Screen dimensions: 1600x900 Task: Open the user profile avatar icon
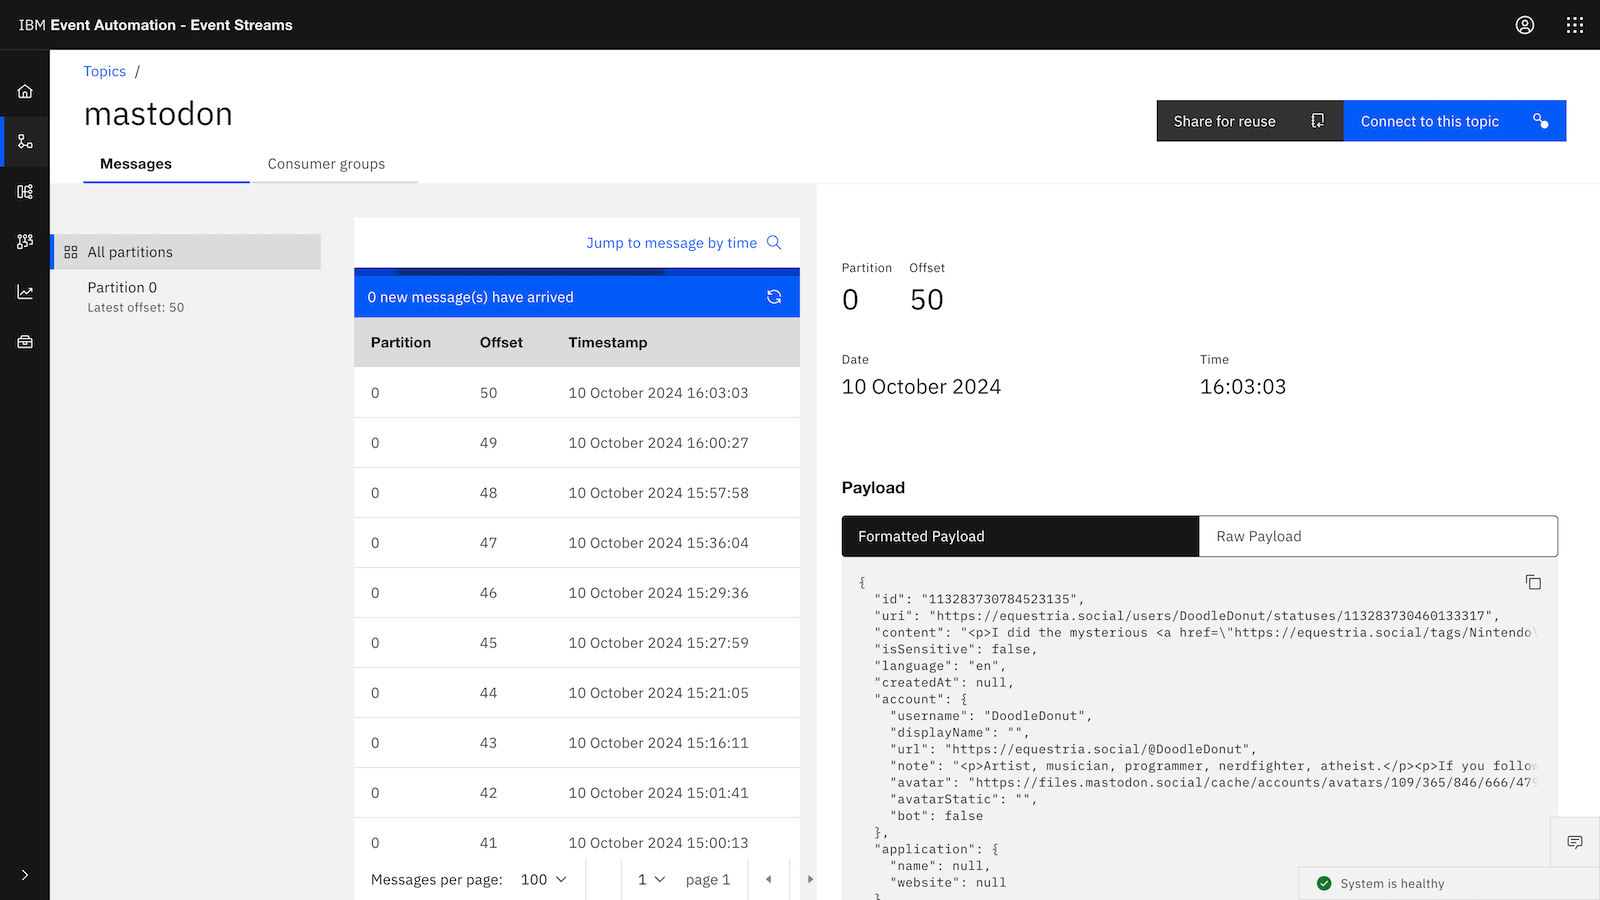1524,25
